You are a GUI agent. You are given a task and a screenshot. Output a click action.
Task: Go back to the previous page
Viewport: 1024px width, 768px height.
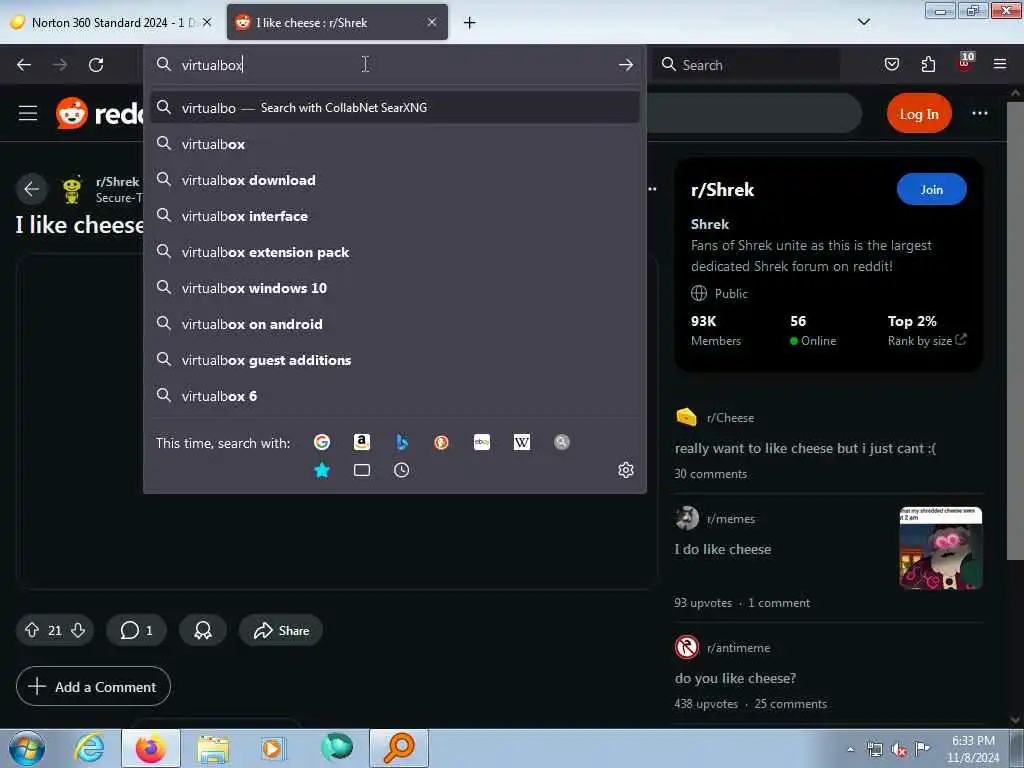coord(24,65)
